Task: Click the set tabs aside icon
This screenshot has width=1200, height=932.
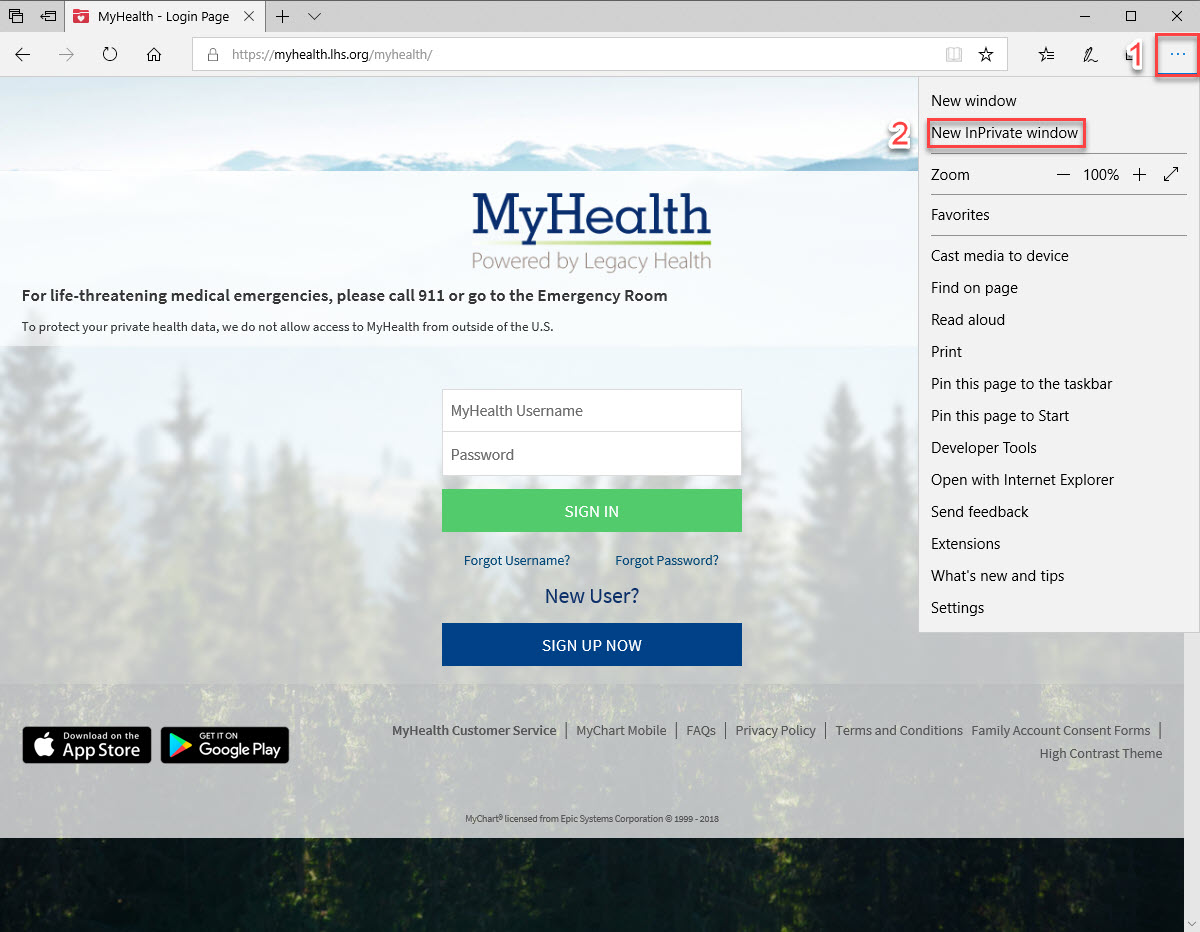Action: point(48,16)
